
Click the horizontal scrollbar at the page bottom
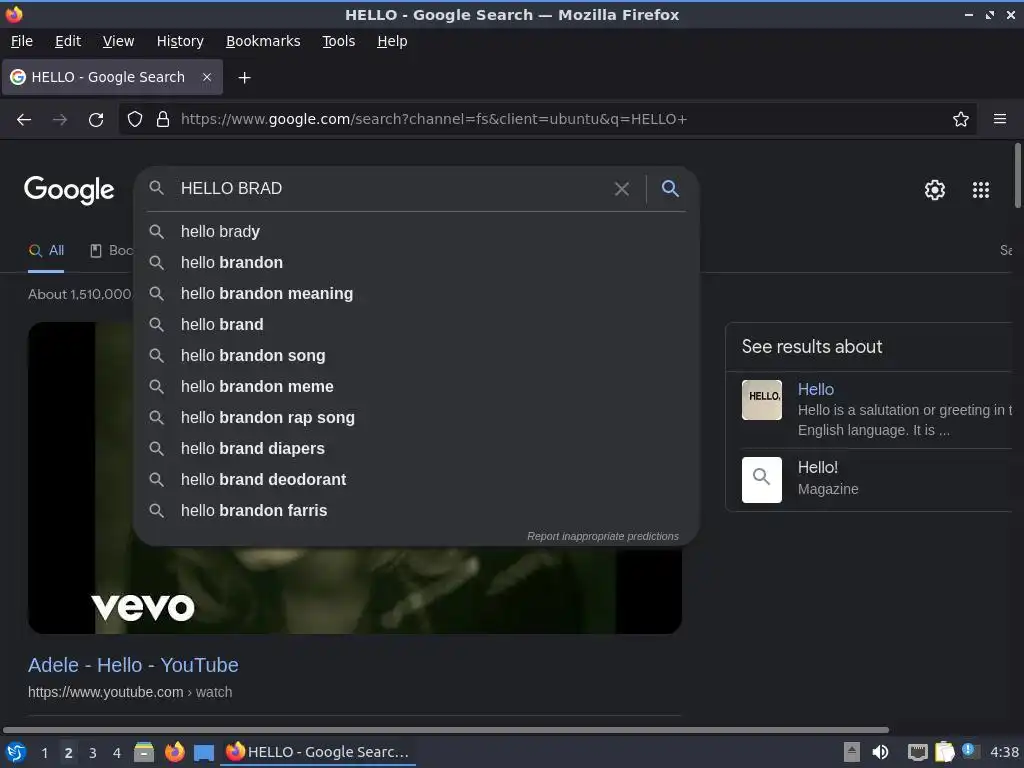445,729
